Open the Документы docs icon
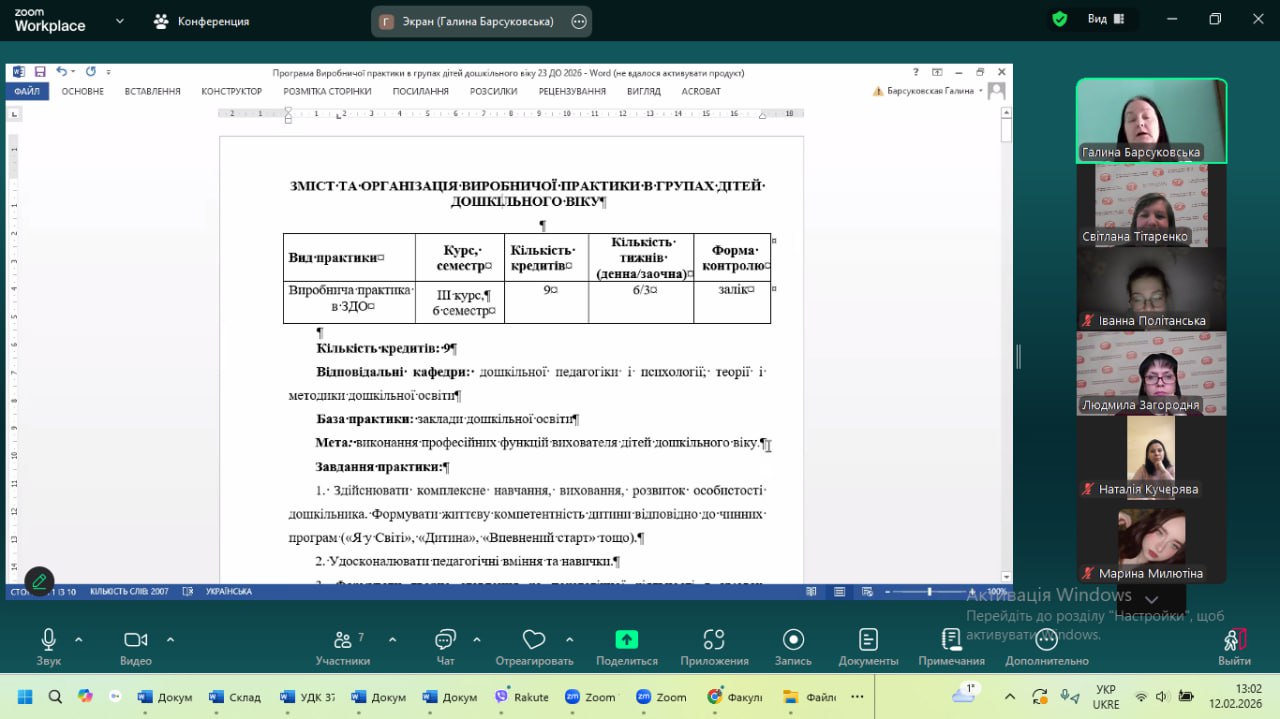The width and height of the screenshot is (1280, 719). (x=868, y=640)
